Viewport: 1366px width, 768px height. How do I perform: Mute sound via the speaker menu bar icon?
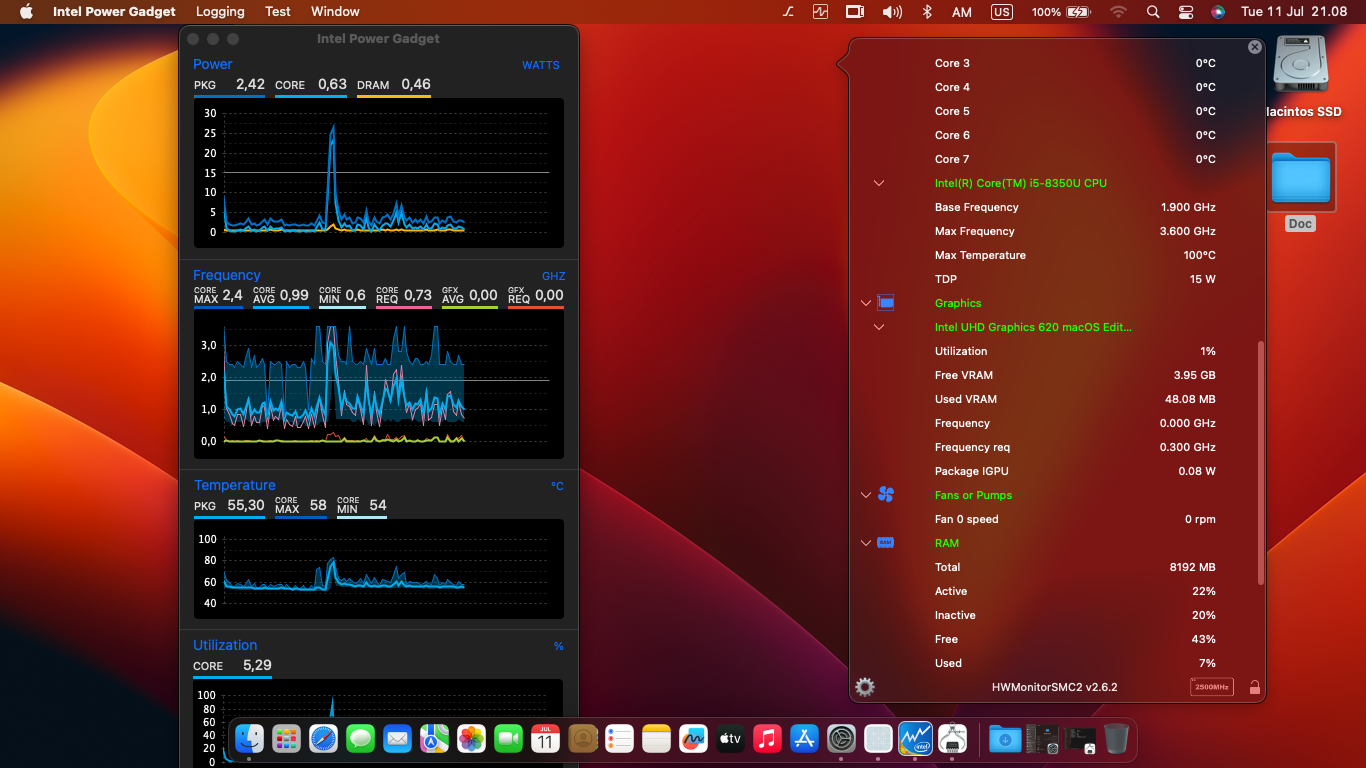(x=890, y=12)
